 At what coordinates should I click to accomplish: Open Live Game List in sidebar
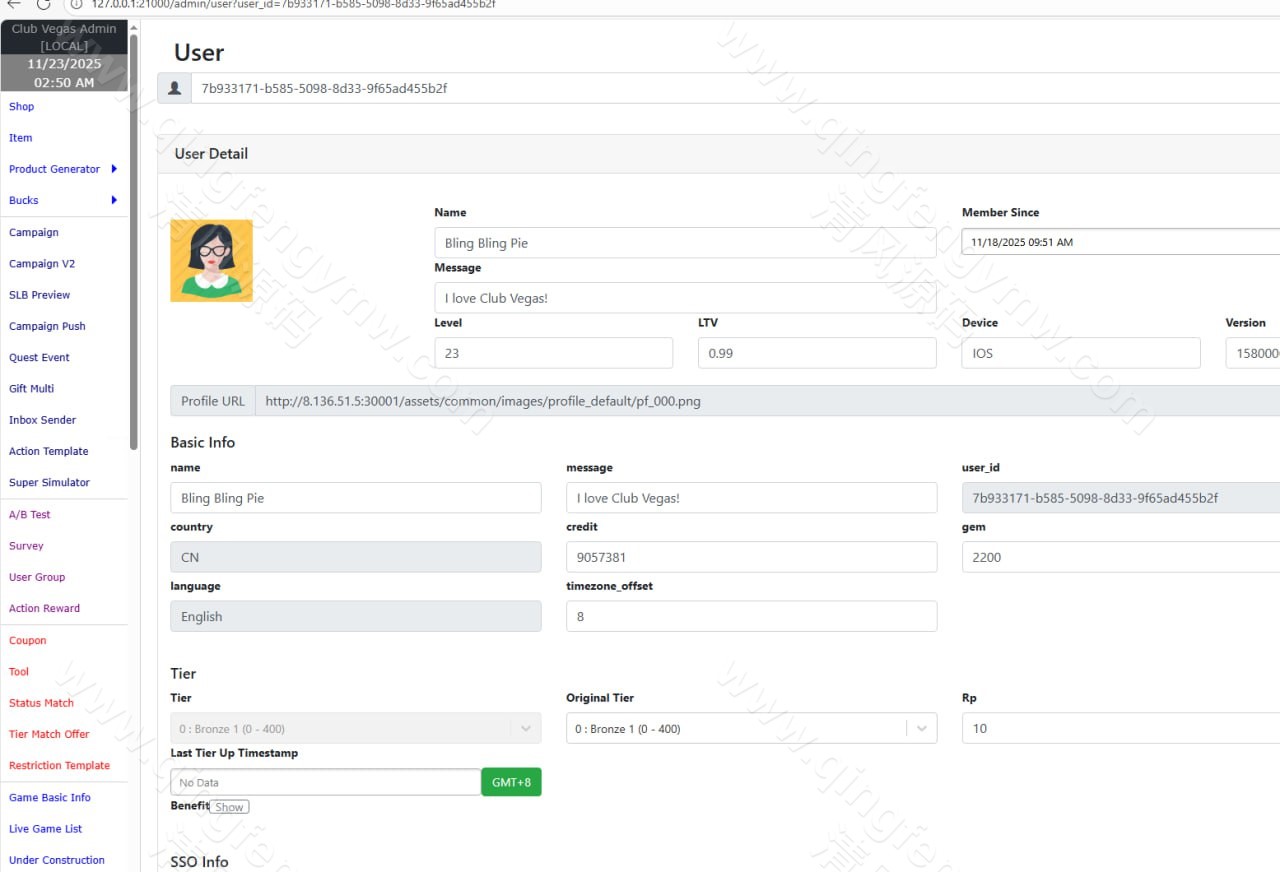[x=45, y=829]
